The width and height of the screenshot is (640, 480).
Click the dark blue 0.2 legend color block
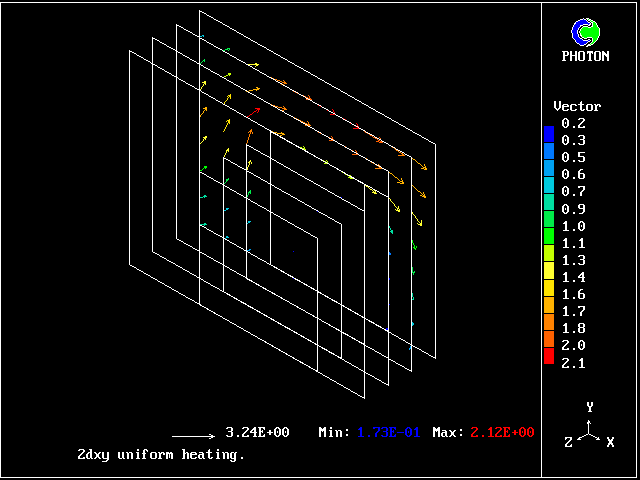point(548,132)
